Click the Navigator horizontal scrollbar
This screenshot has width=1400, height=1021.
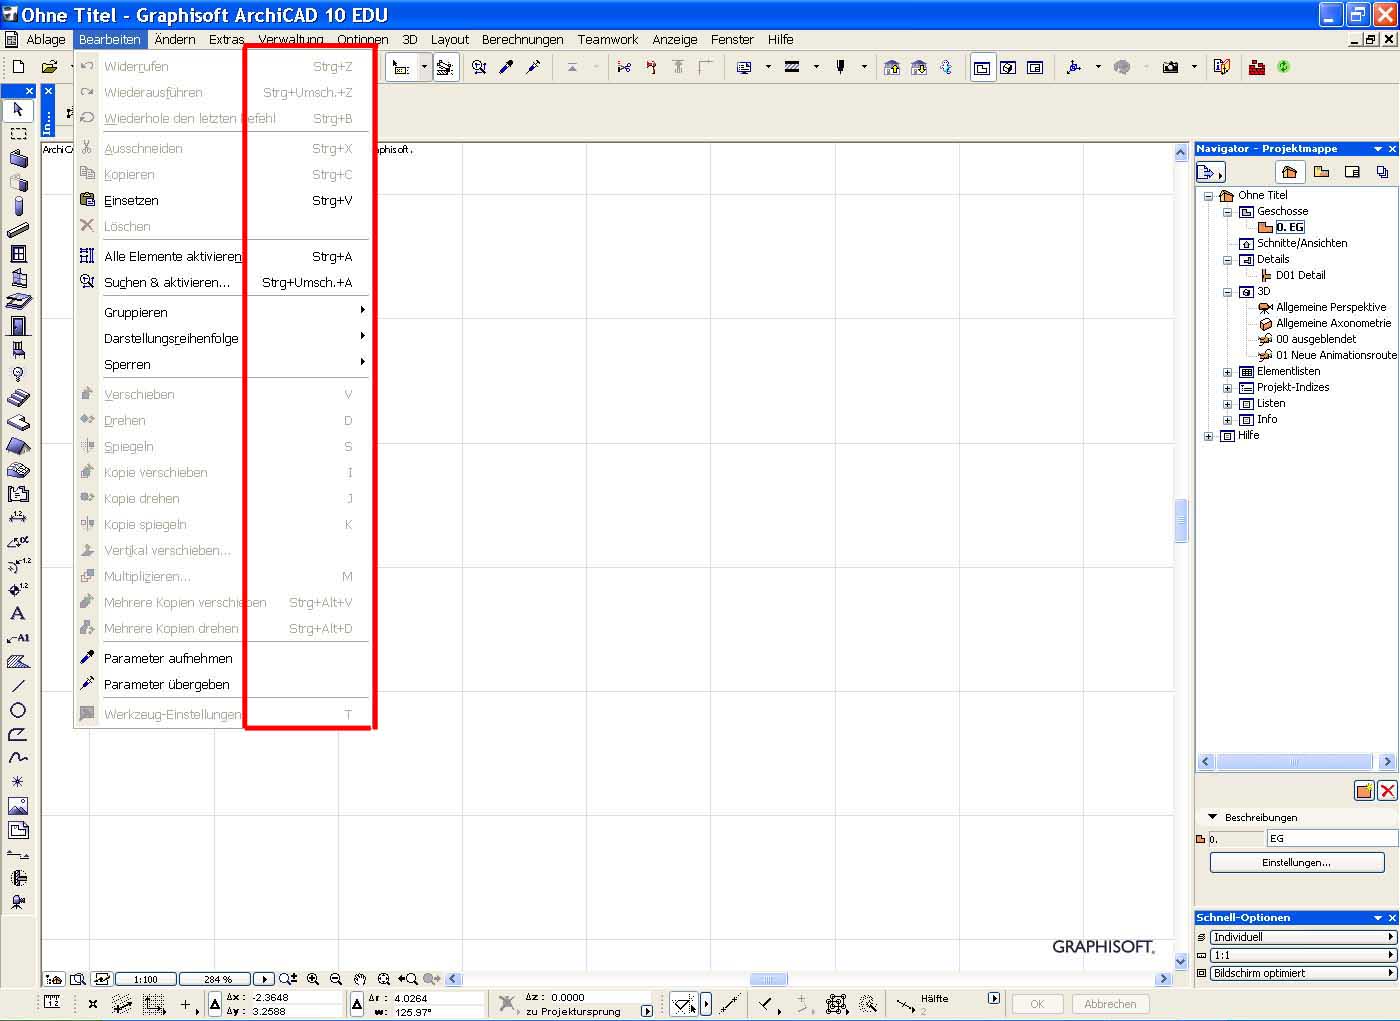[x=1296, y=762]
